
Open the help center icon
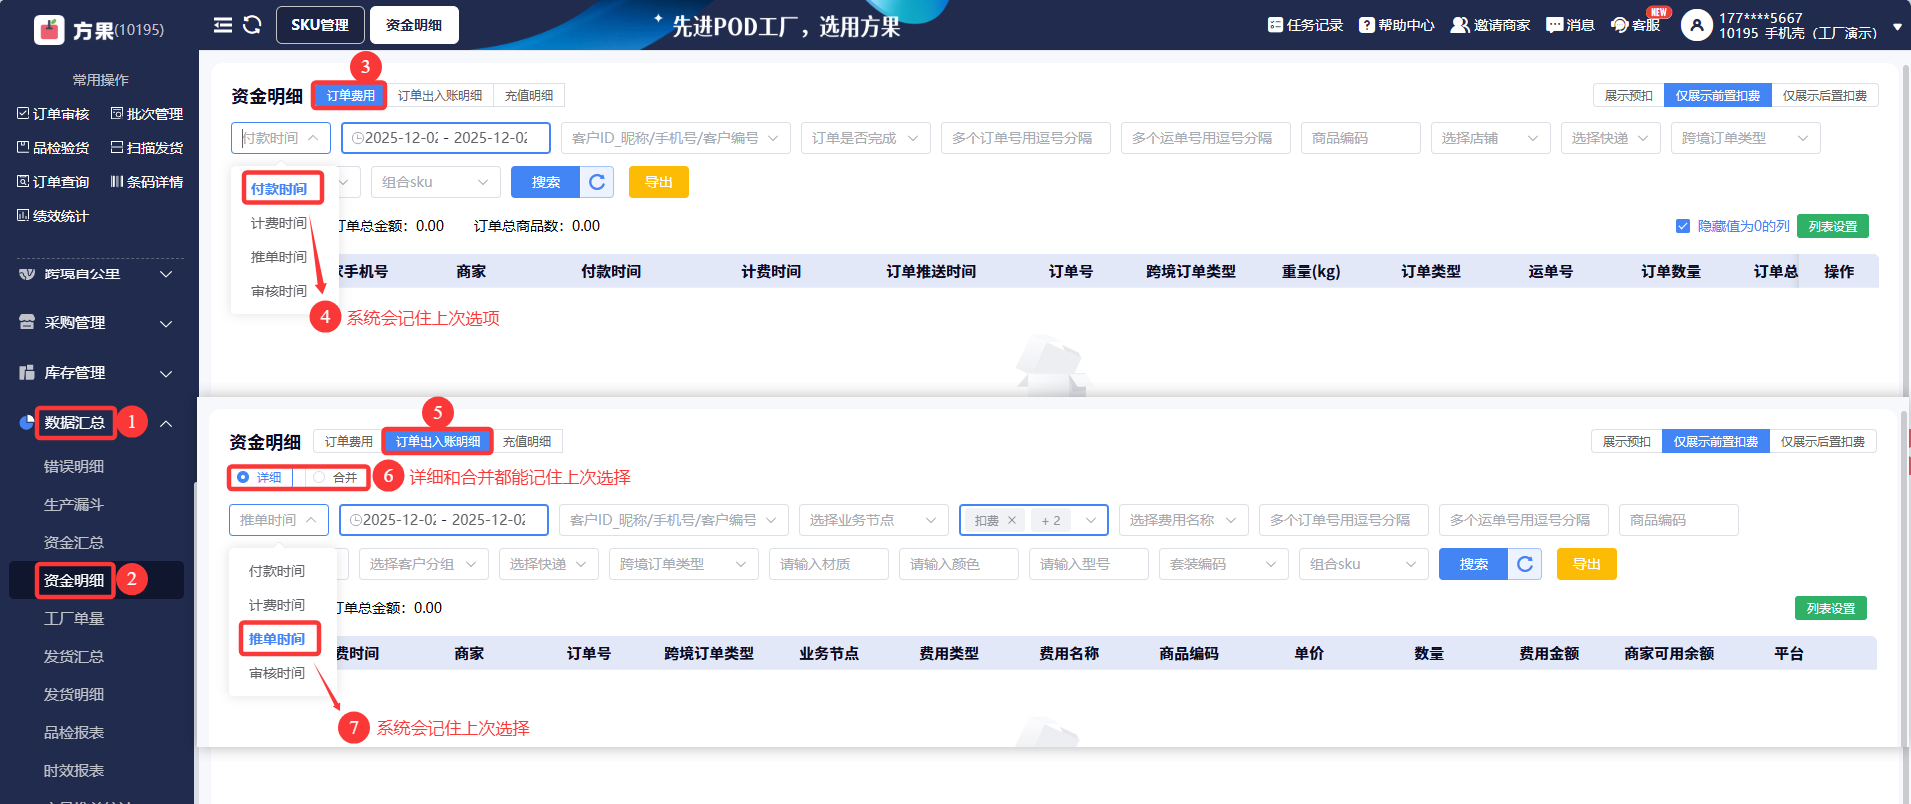1366,25
